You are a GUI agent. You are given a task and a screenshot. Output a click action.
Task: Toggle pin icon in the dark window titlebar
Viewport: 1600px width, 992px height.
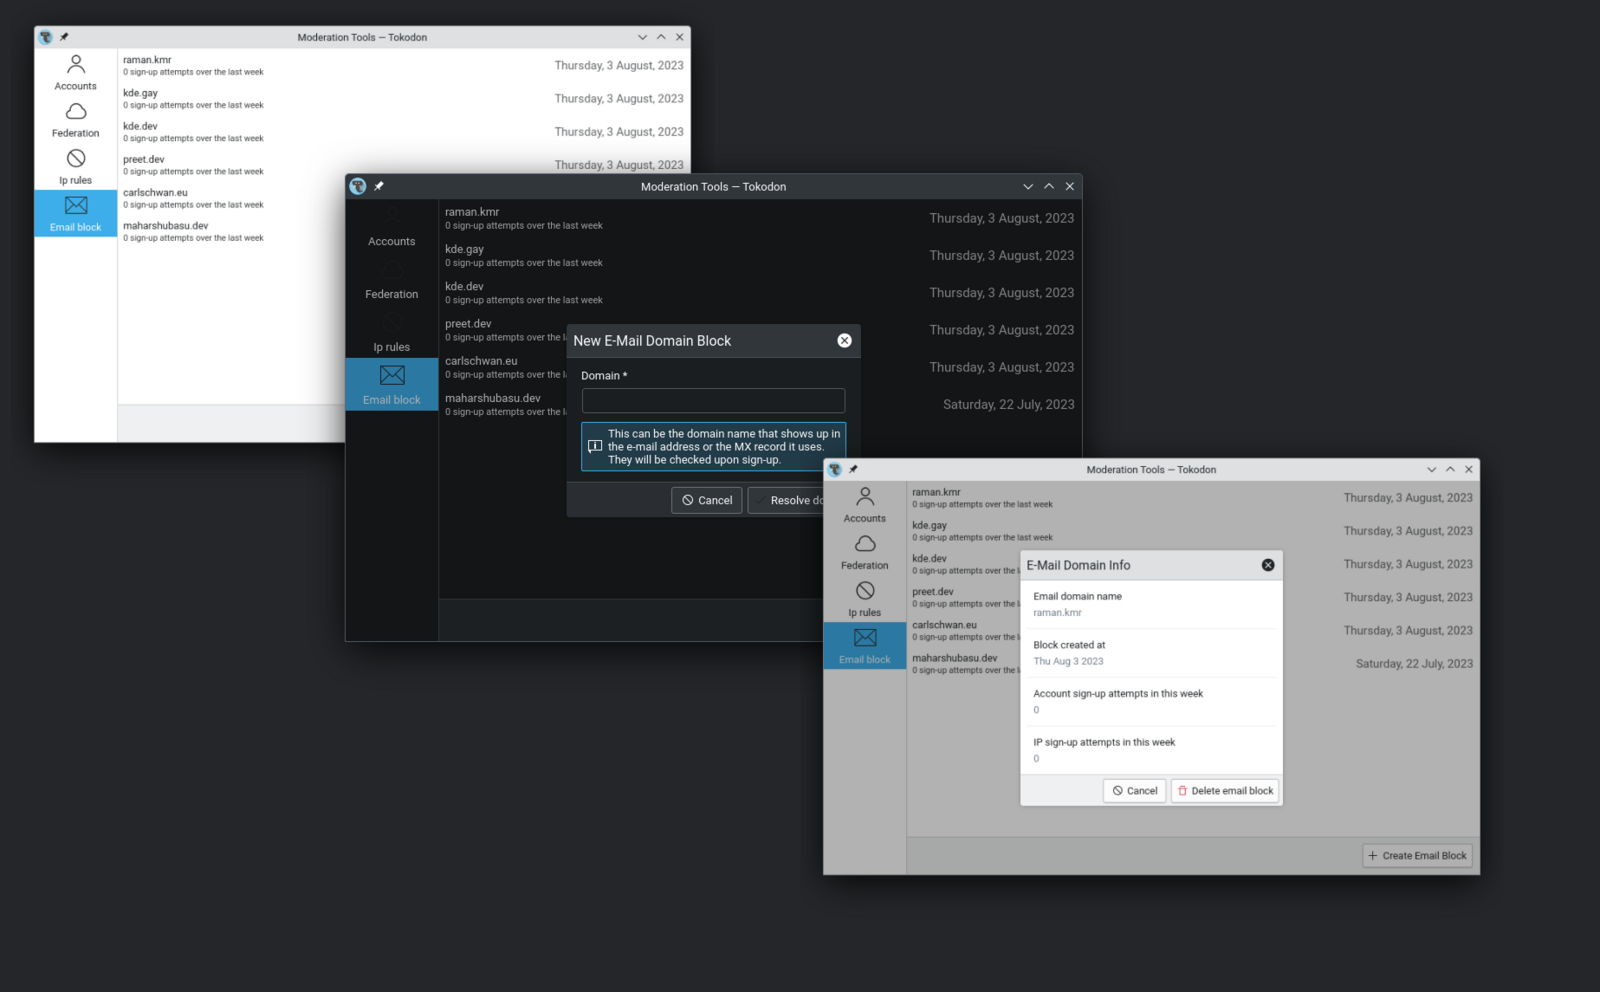click(379, 186)
